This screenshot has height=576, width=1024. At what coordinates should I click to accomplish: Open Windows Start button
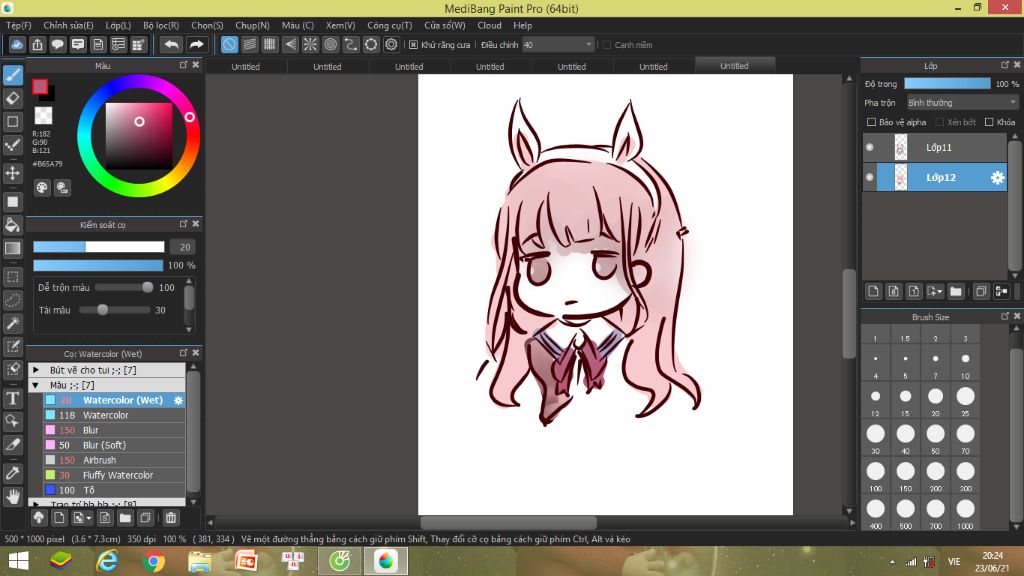[18, 561]
